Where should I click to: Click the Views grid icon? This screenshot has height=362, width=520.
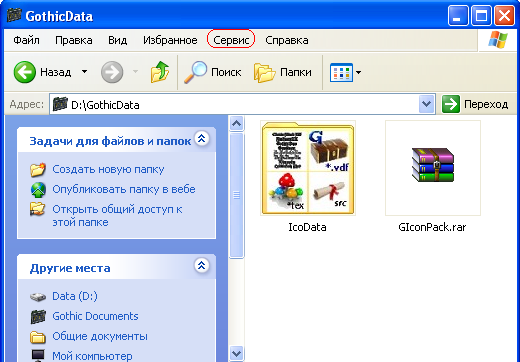(x=341, y=72)
